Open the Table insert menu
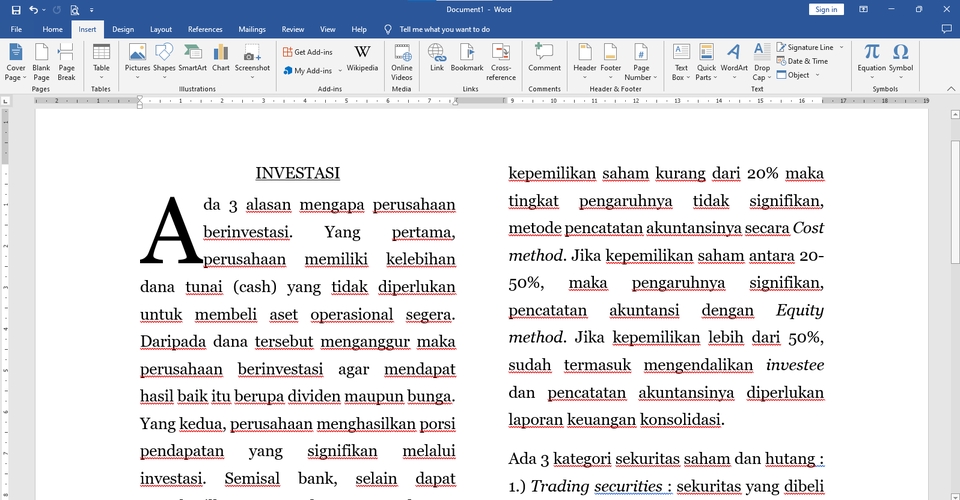Screen dimensions: 960x500 [101, 62]
